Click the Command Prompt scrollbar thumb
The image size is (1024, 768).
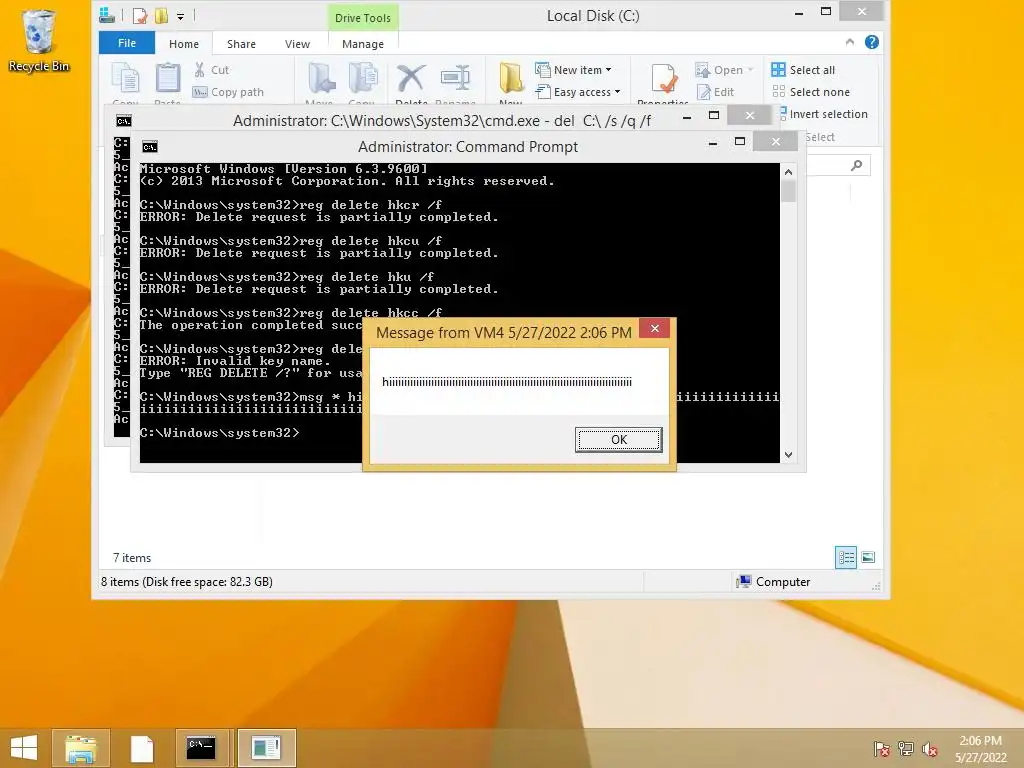tap(788, 191)
